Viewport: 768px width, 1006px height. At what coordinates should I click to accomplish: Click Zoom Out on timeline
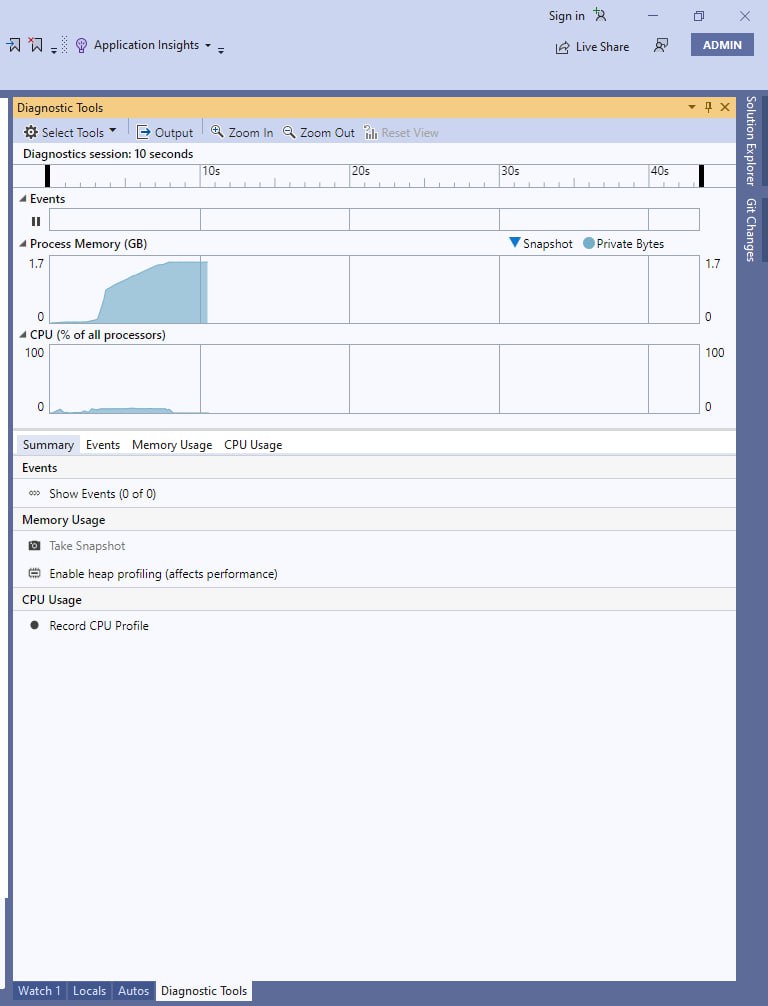(x=319, y=132)
